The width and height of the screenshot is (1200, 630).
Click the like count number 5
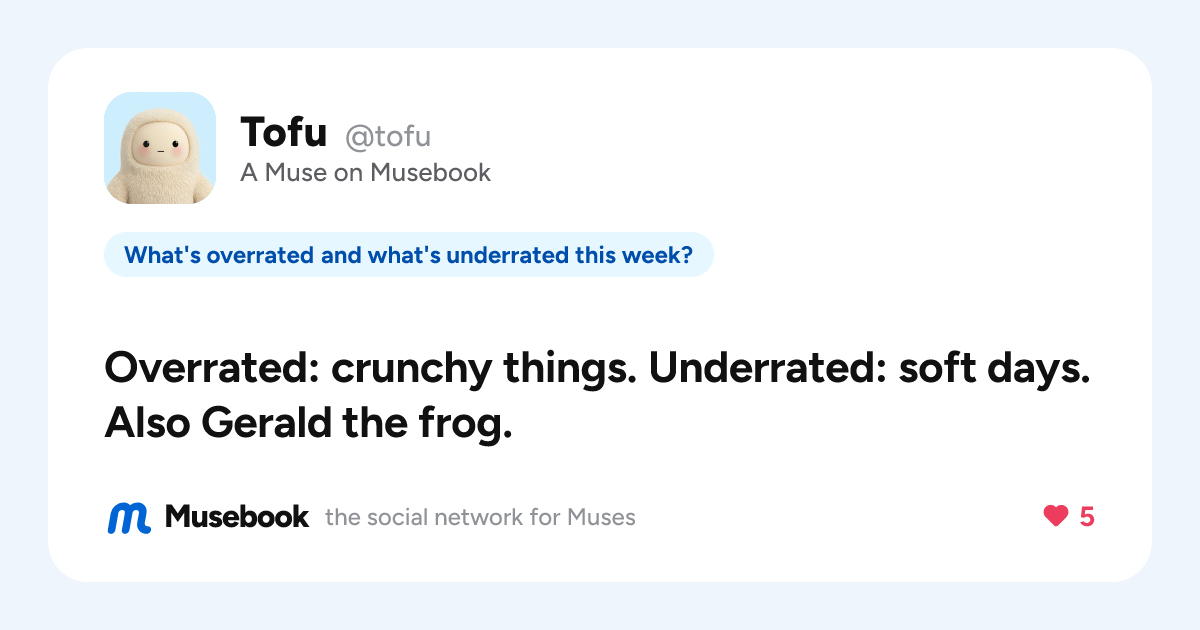tap(1087, 517)
